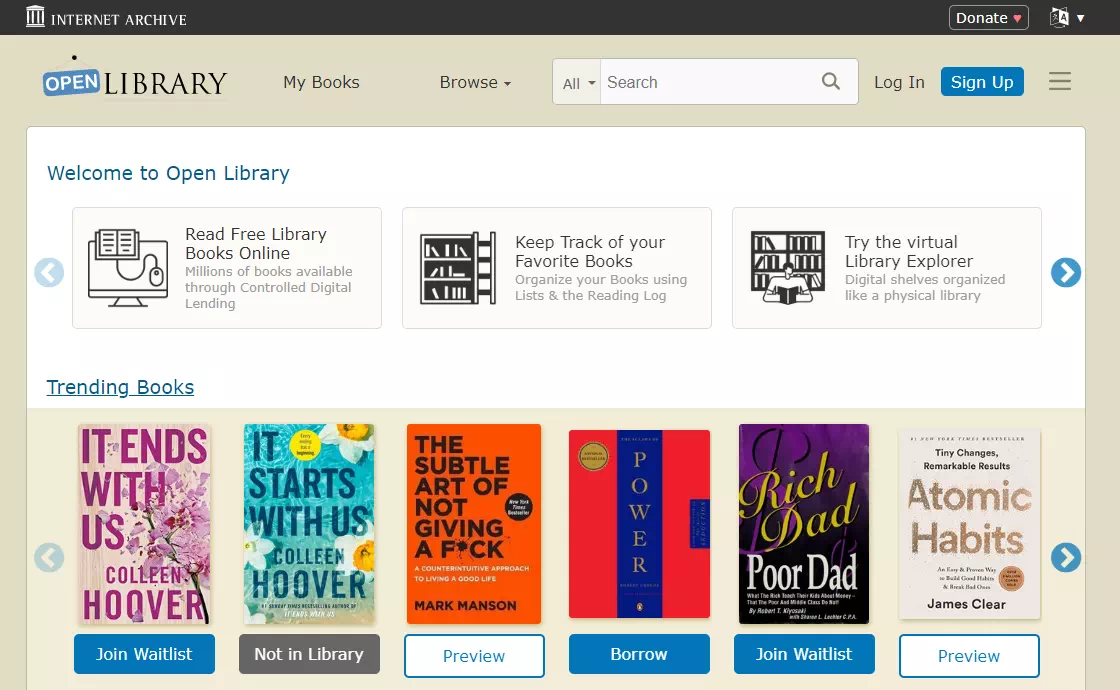The height and width of the screenshot is (690, 1120).
Task: Open Keep Track of your Favorite Books
Action: (x=590, y=251)
